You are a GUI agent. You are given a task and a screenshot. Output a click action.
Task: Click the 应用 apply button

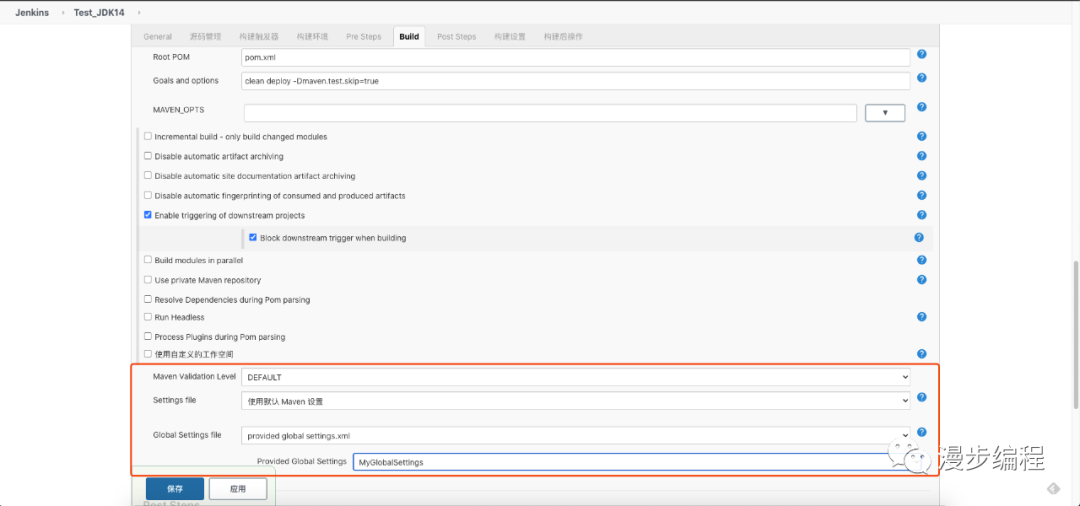coord(238,489)
